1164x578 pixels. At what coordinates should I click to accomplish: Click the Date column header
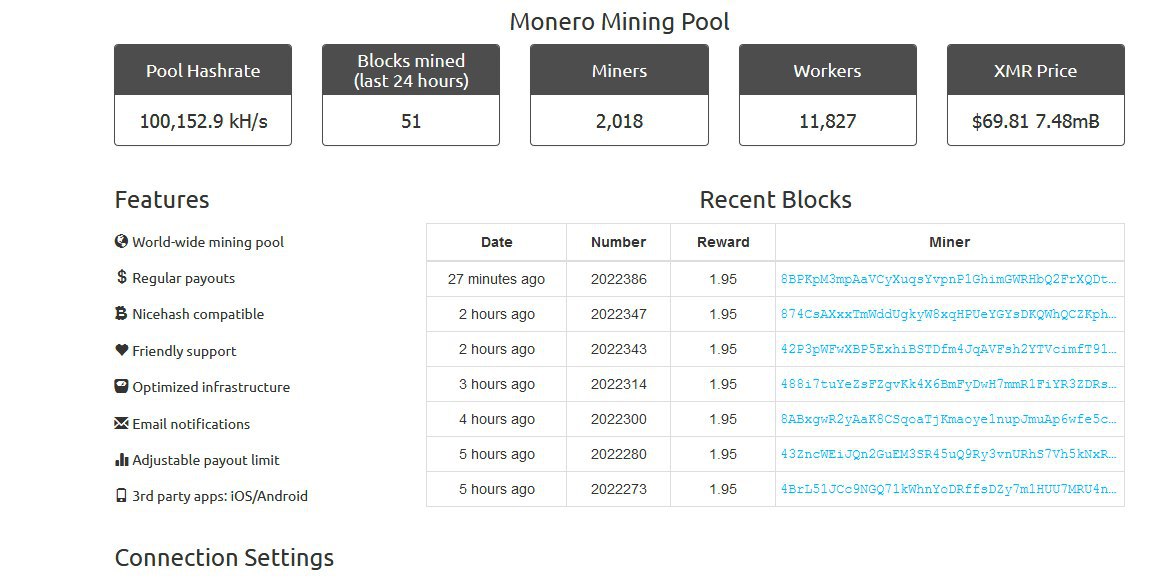496,242
